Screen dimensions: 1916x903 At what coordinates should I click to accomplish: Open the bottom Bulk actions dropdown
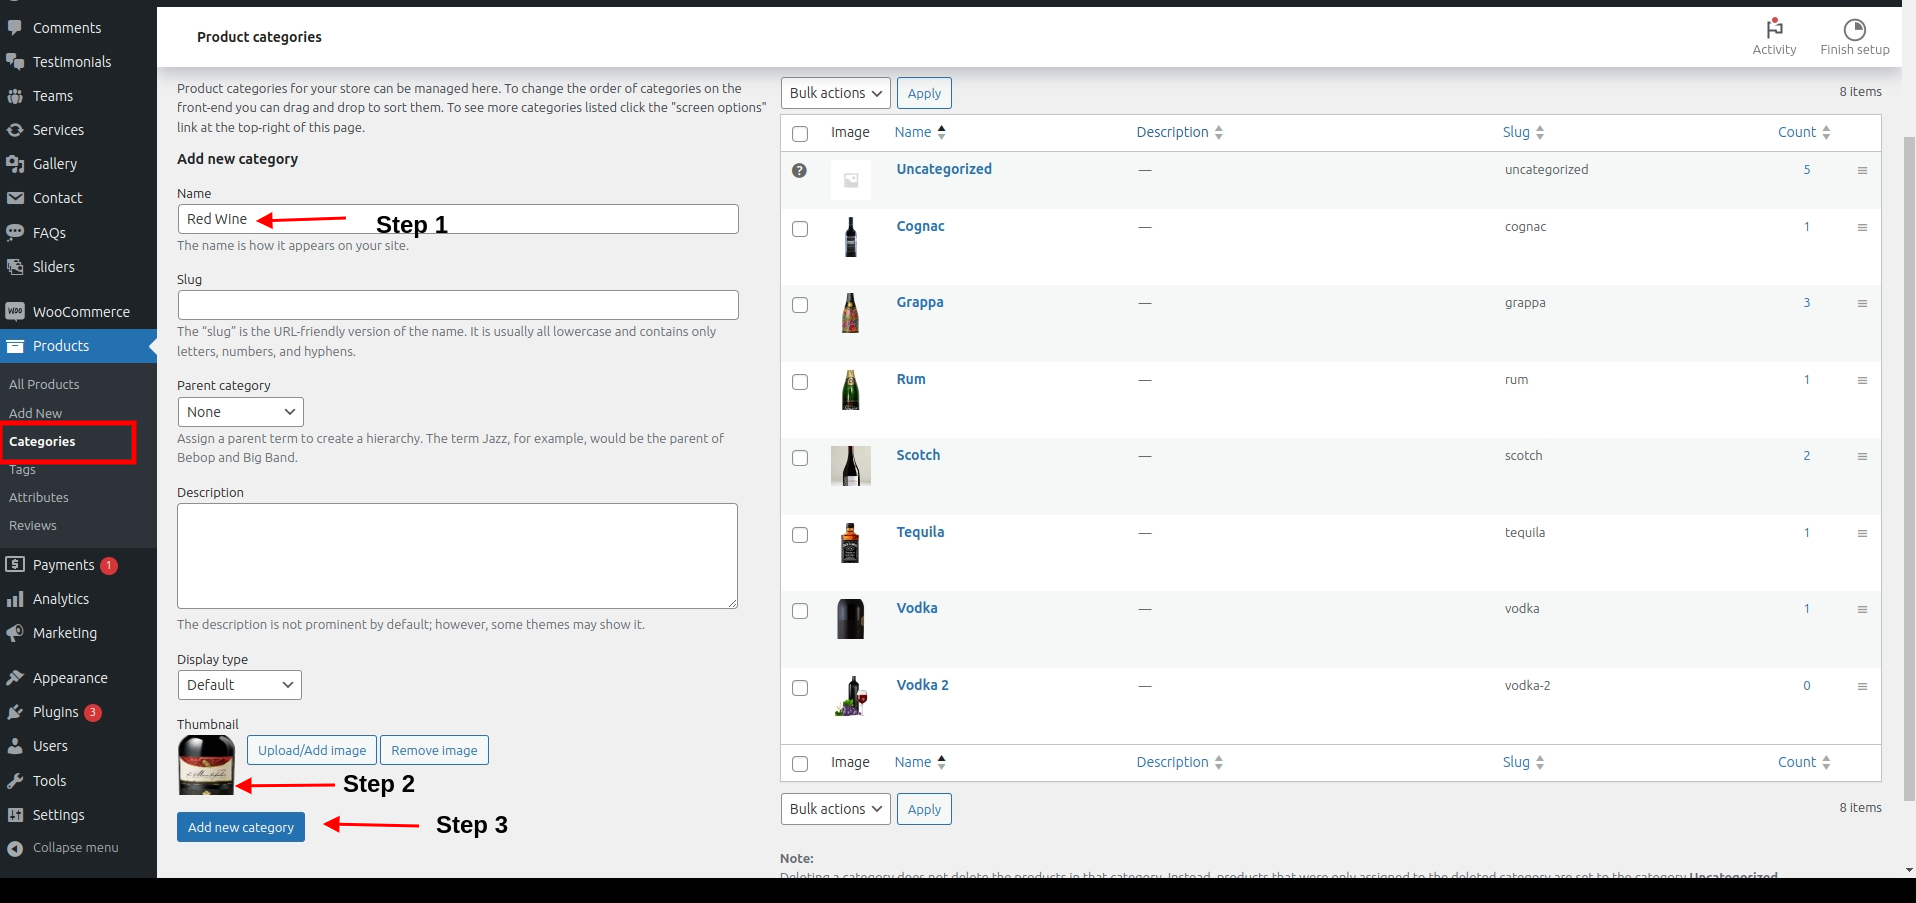(x=835, y=809)
